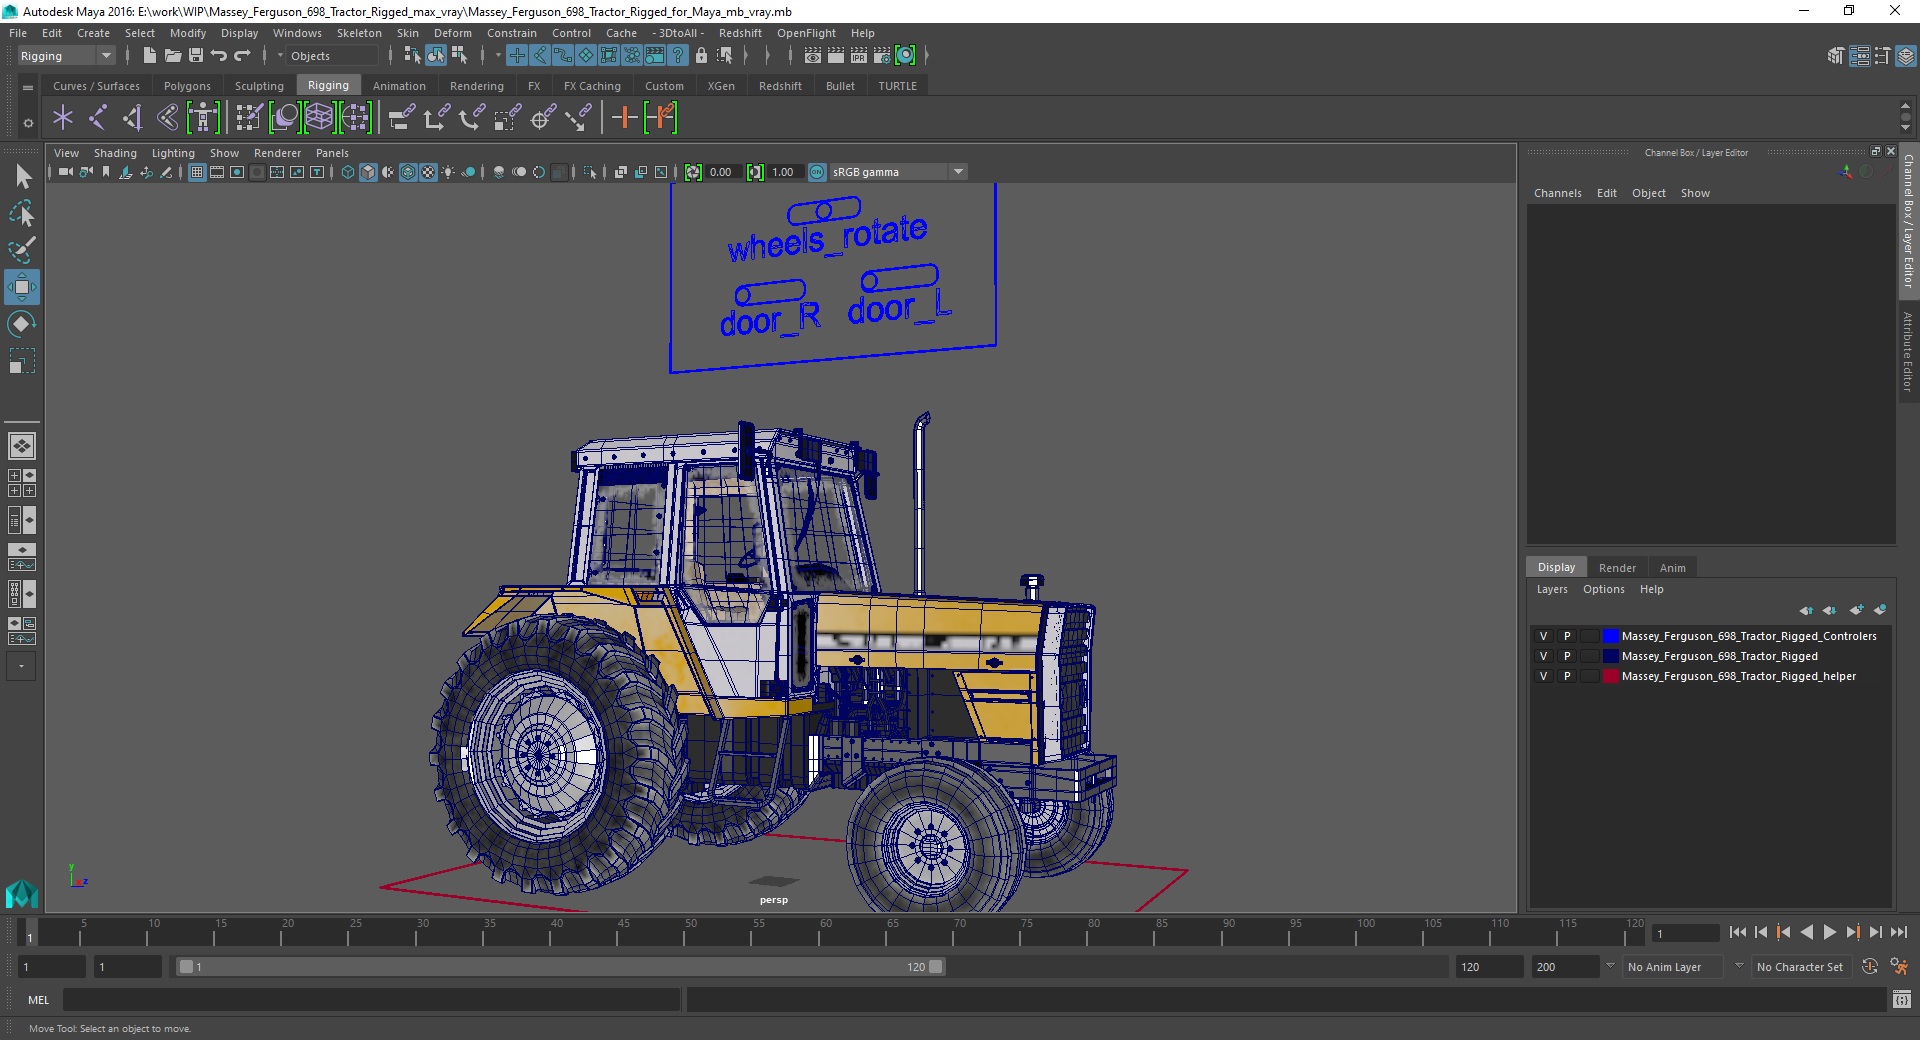This screenshot has width=1920, height=1040.
Task: Toggle display type box of Tractor_Rigged layer
Action: click(x=1589, y=656)
